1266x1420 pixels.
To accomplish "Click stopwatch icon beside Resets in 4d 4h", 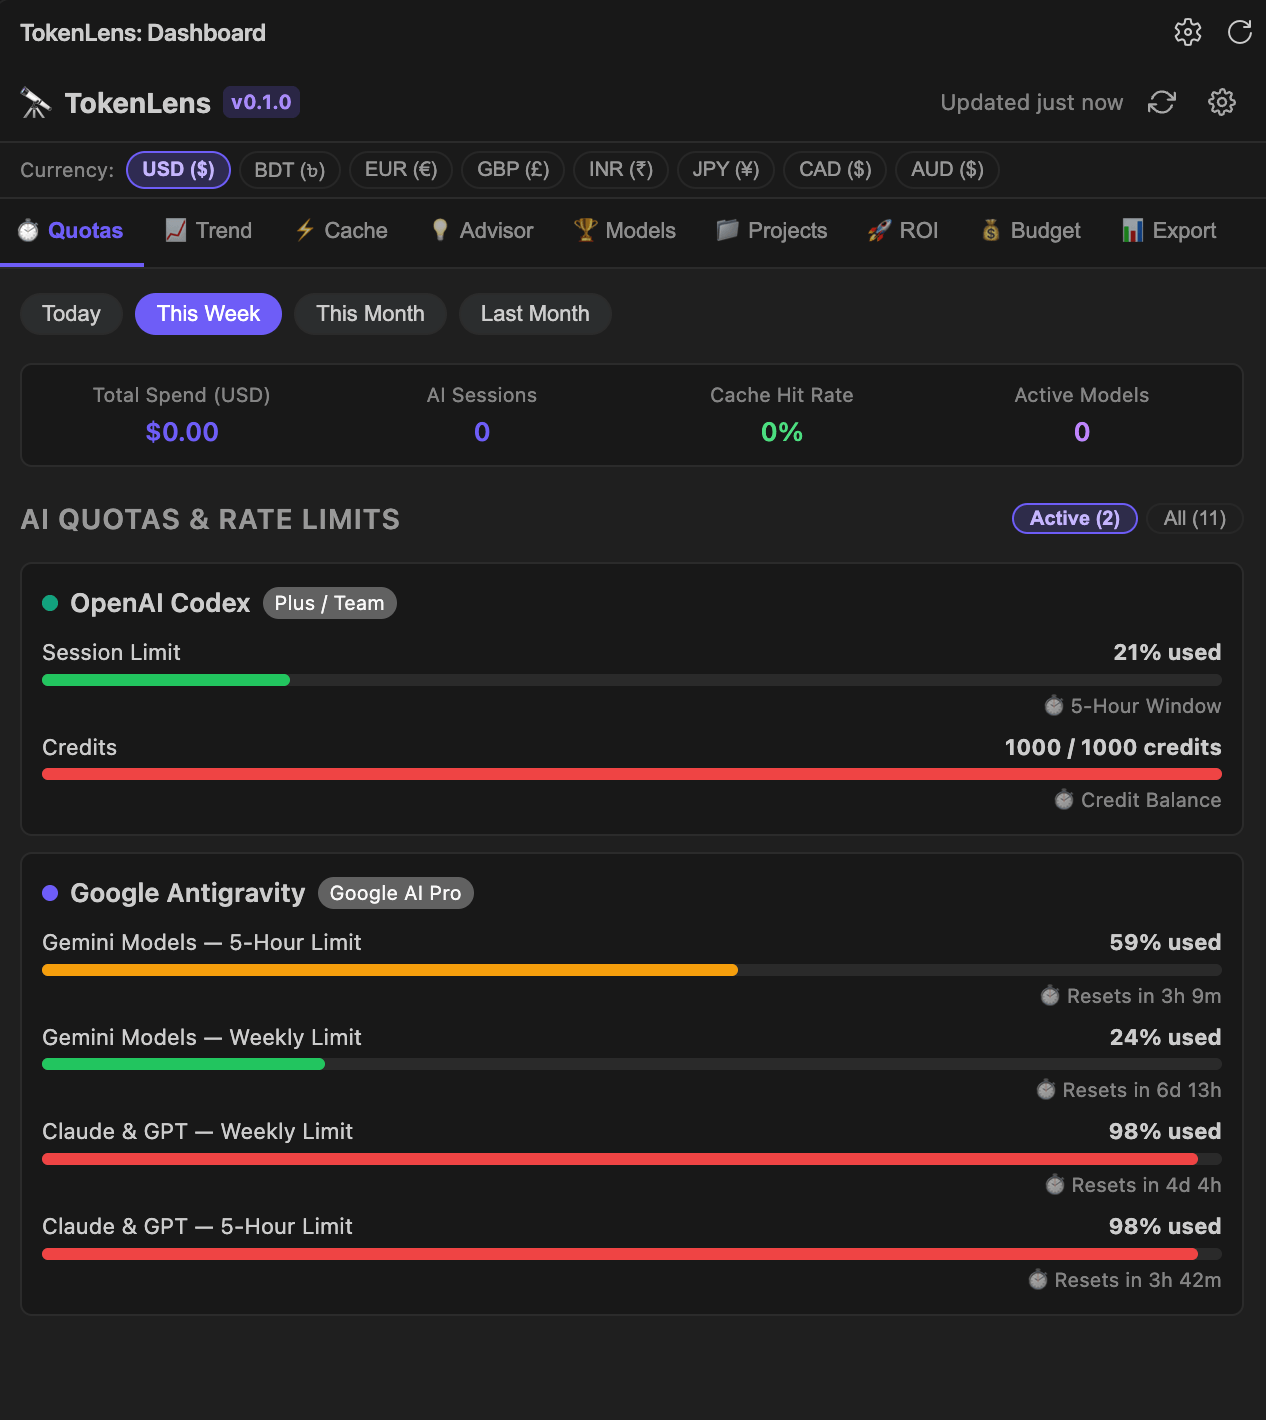I will point(1055,1185).
